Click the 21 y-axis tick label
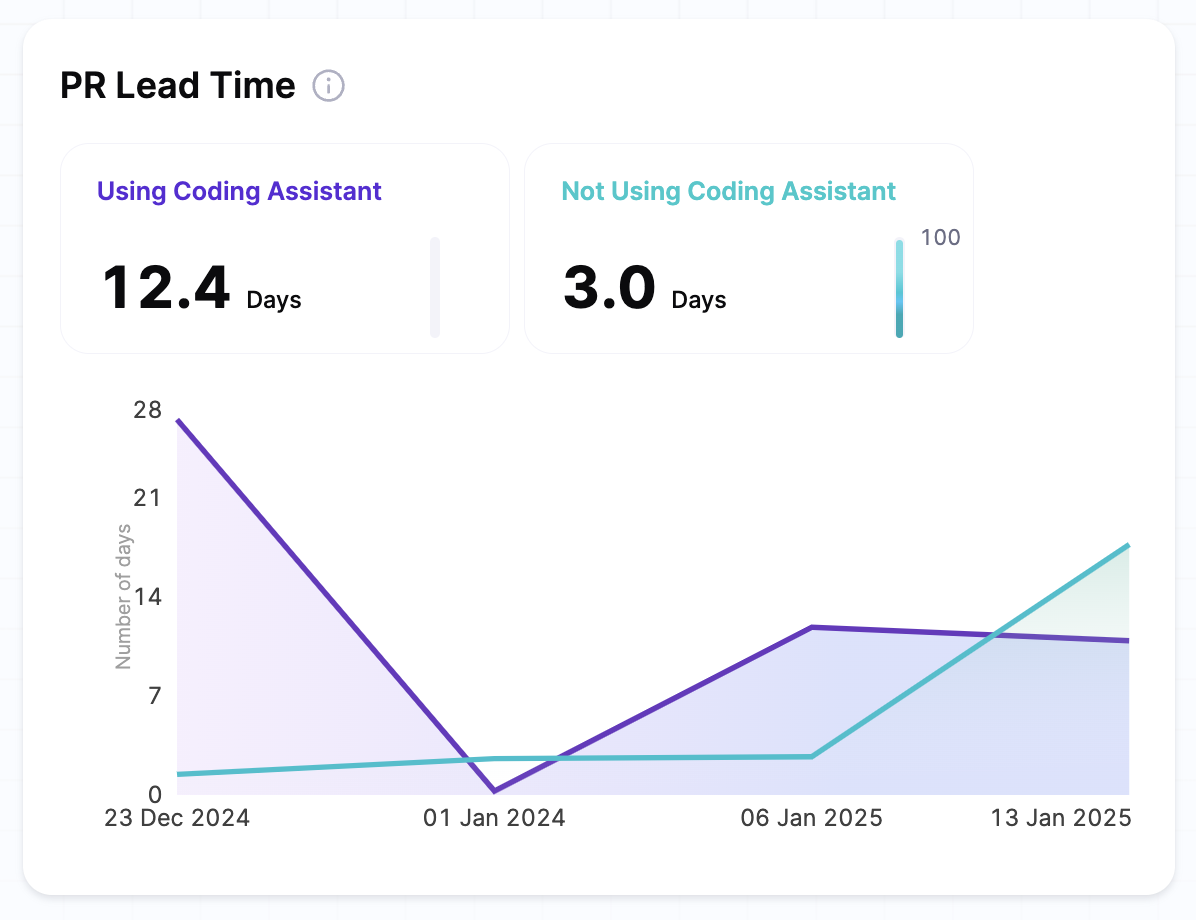 tap(147, 498)
